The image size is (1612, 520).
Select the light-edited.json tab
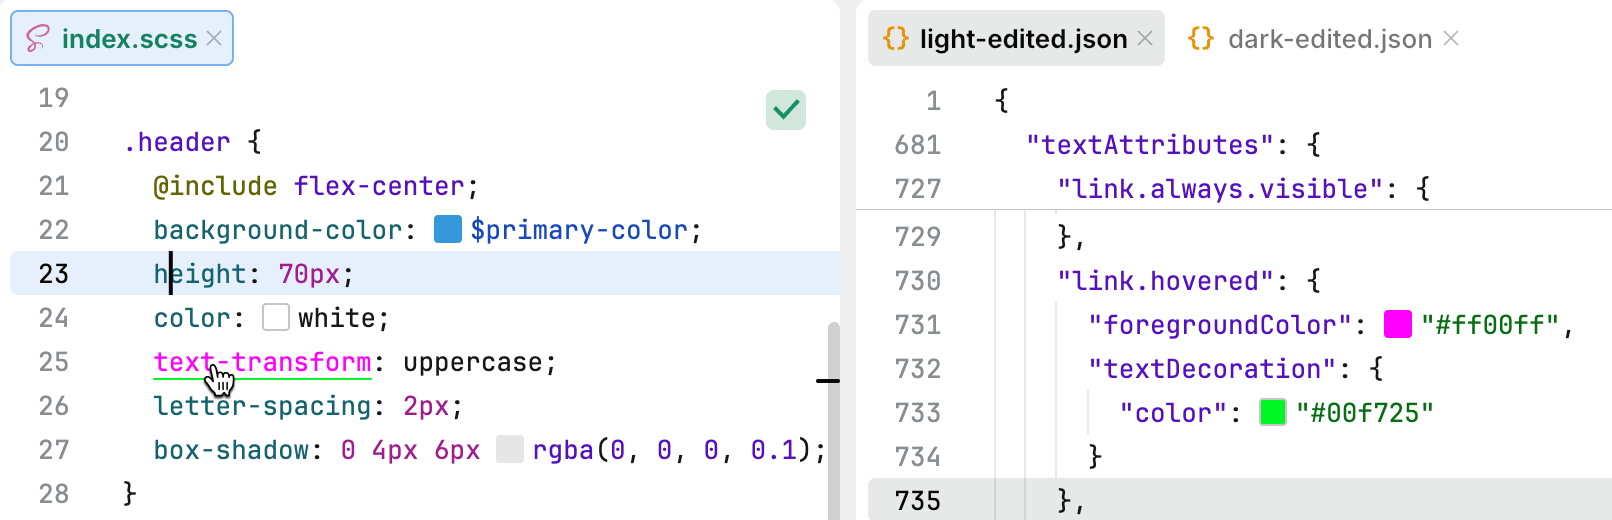pyautogui.click(x=1022, y=39)
